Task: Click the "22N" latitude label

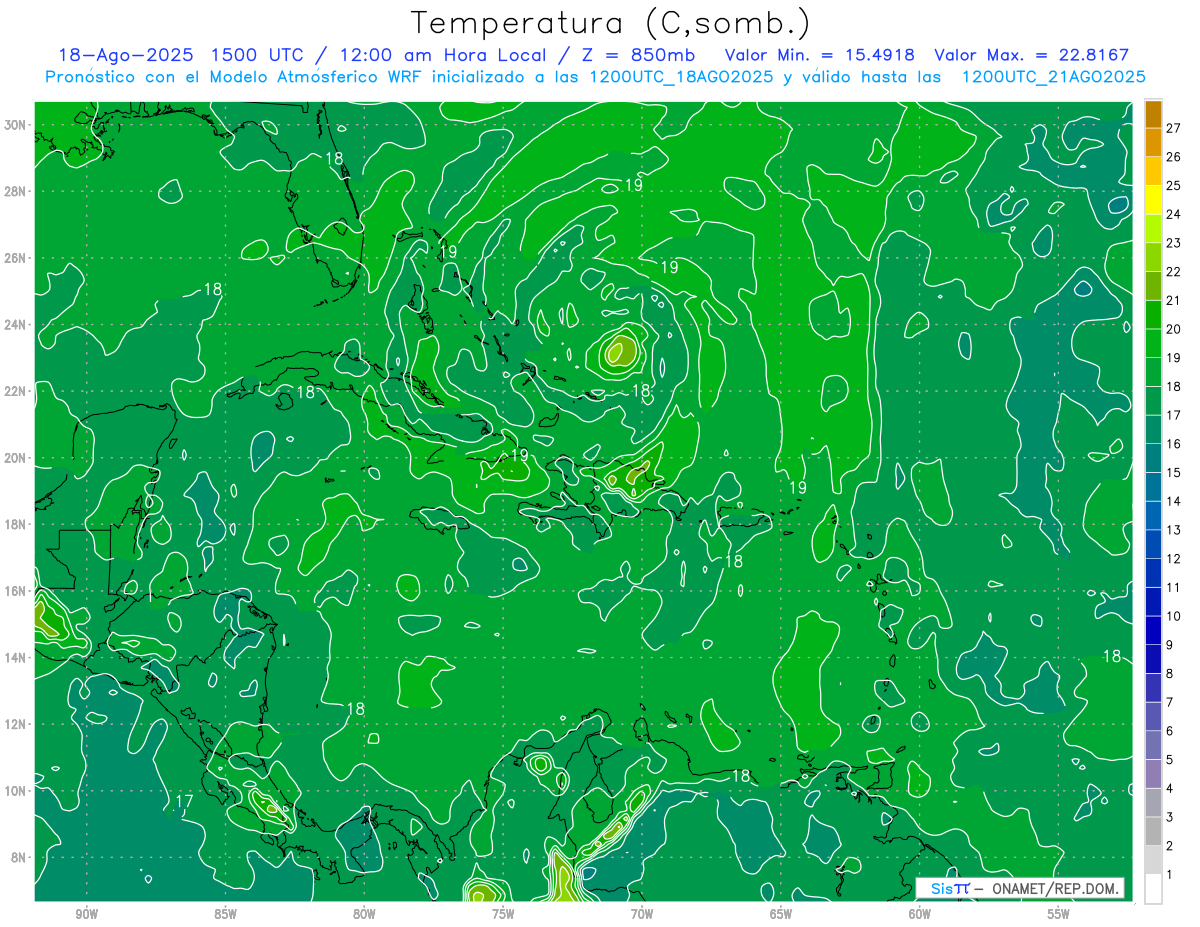Action: [17, 391]
